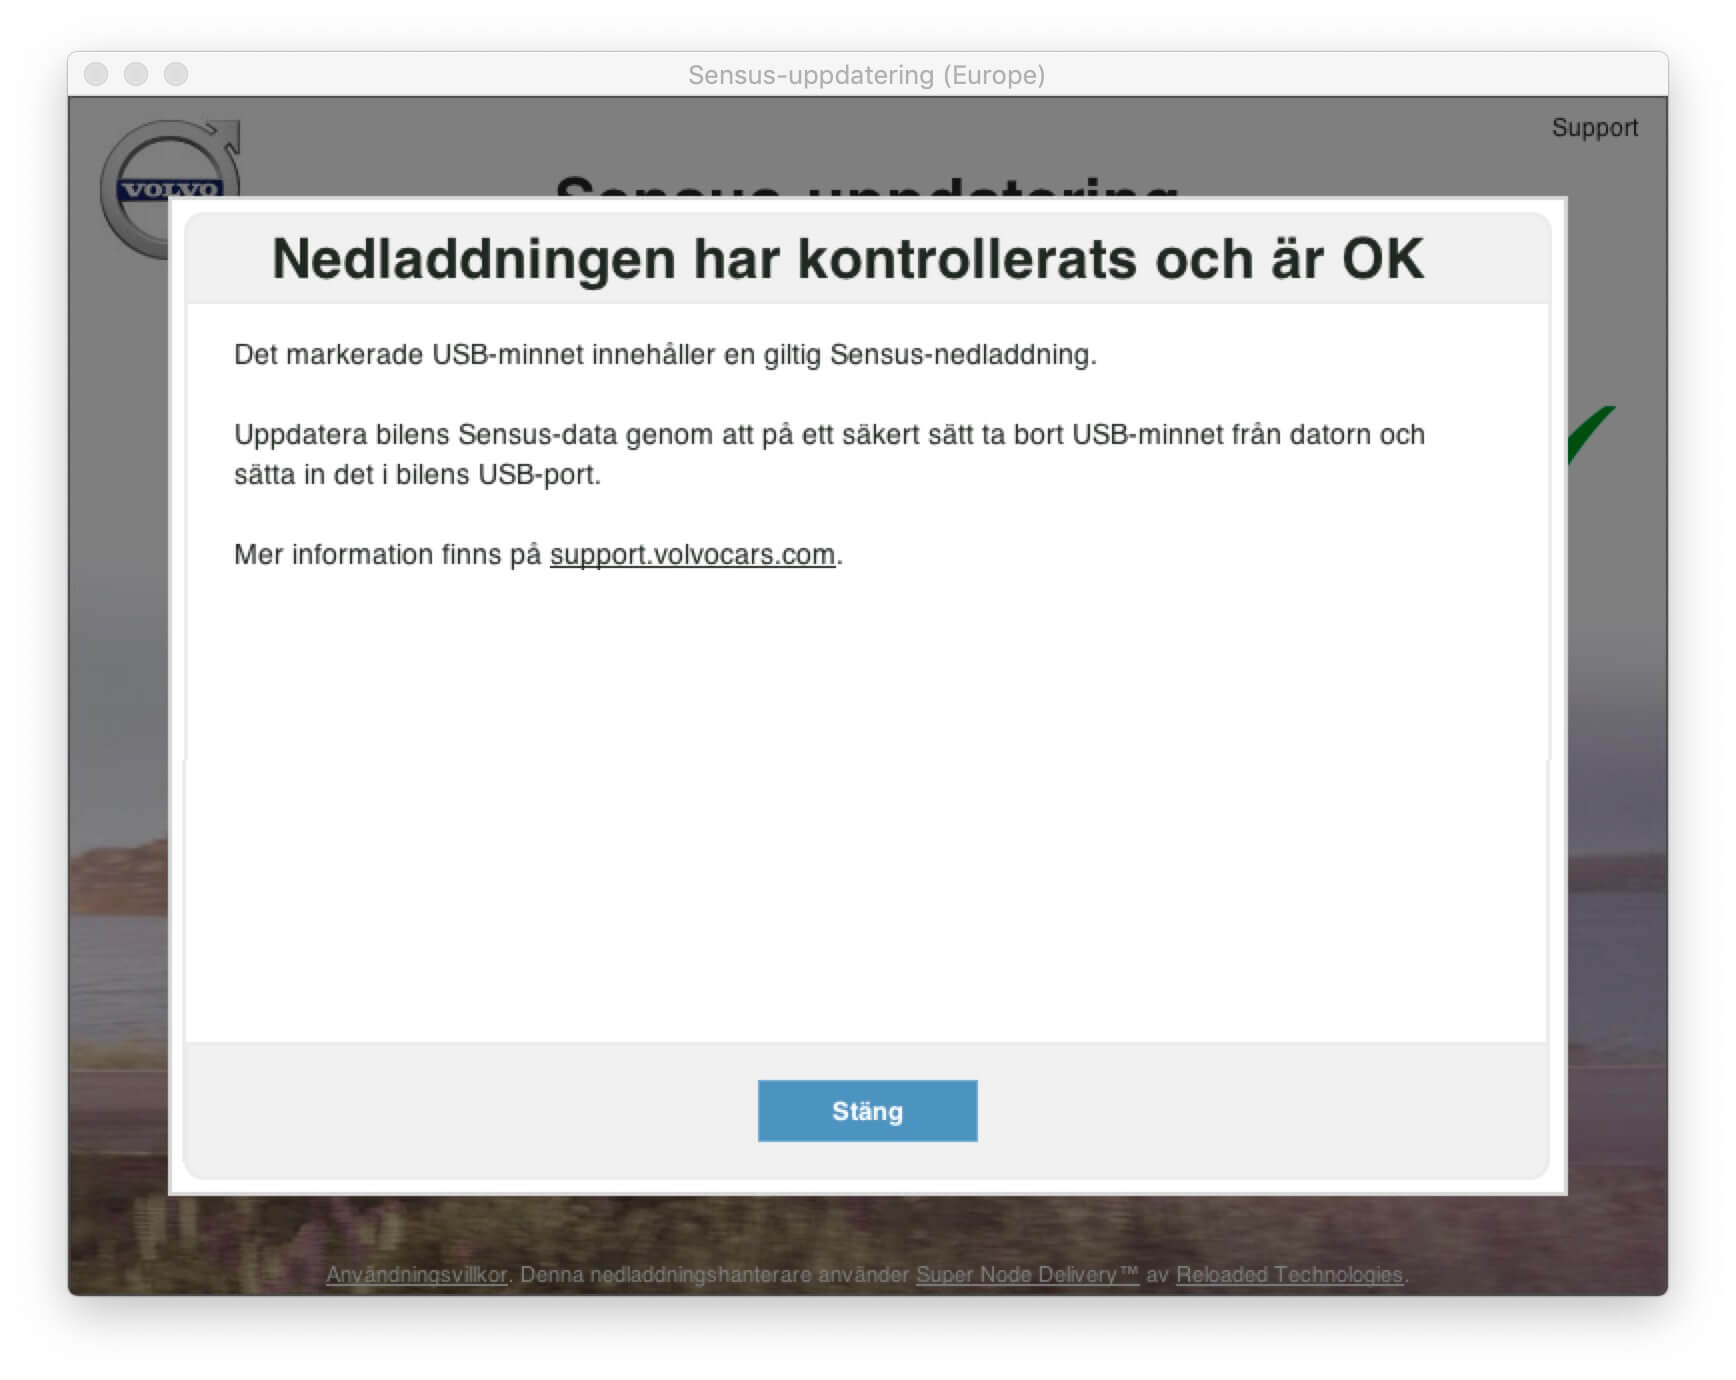
Task: Visit the Reloaded Technologies link
Action: [x=1290, y=1274]
